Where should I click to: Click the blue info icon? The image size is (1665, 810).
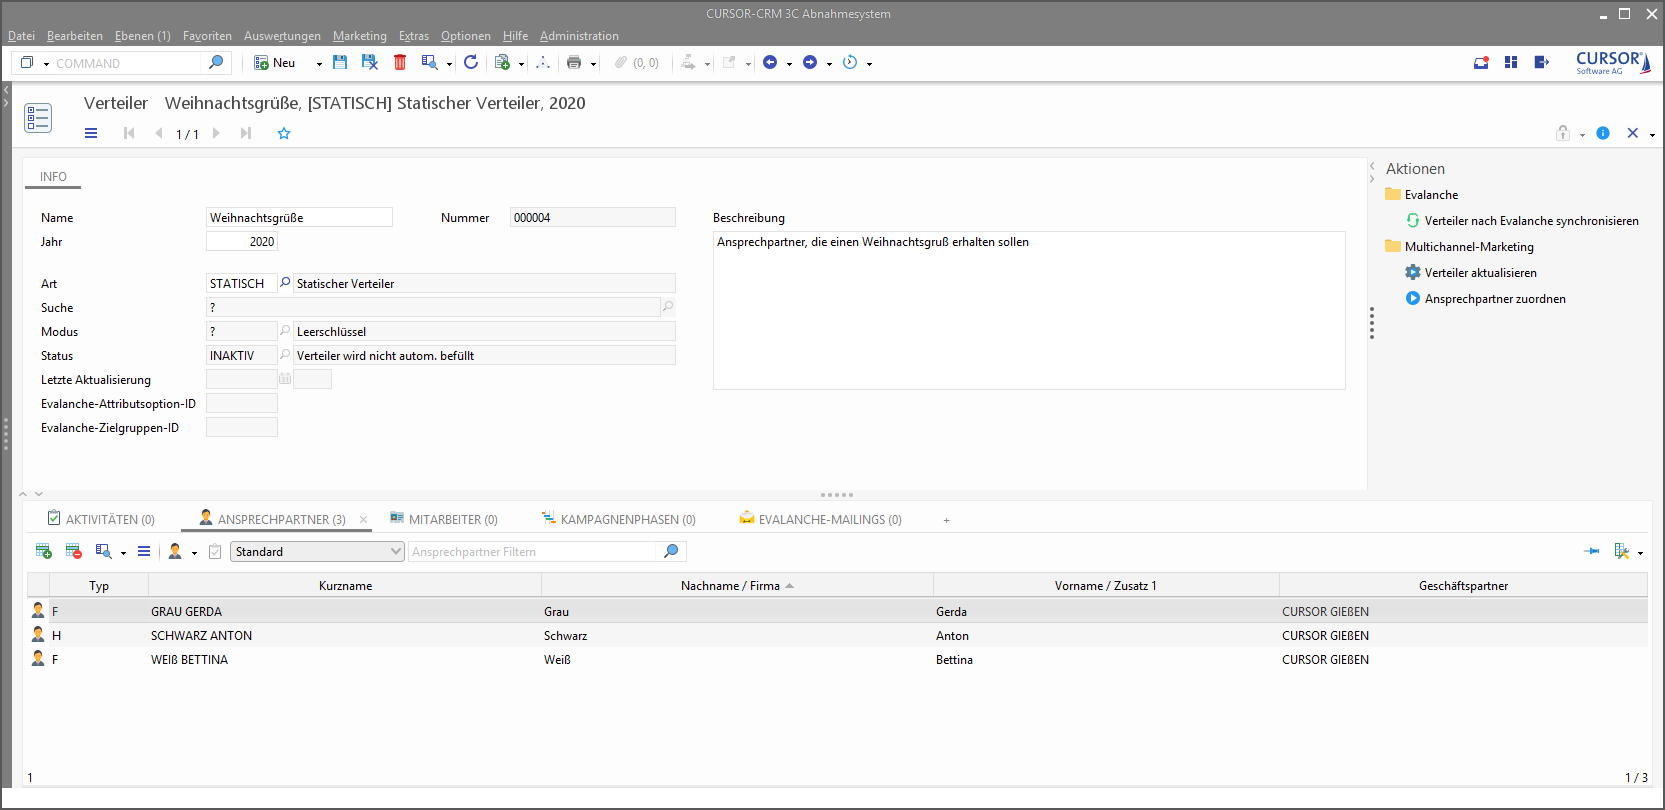coord(1603,134)
